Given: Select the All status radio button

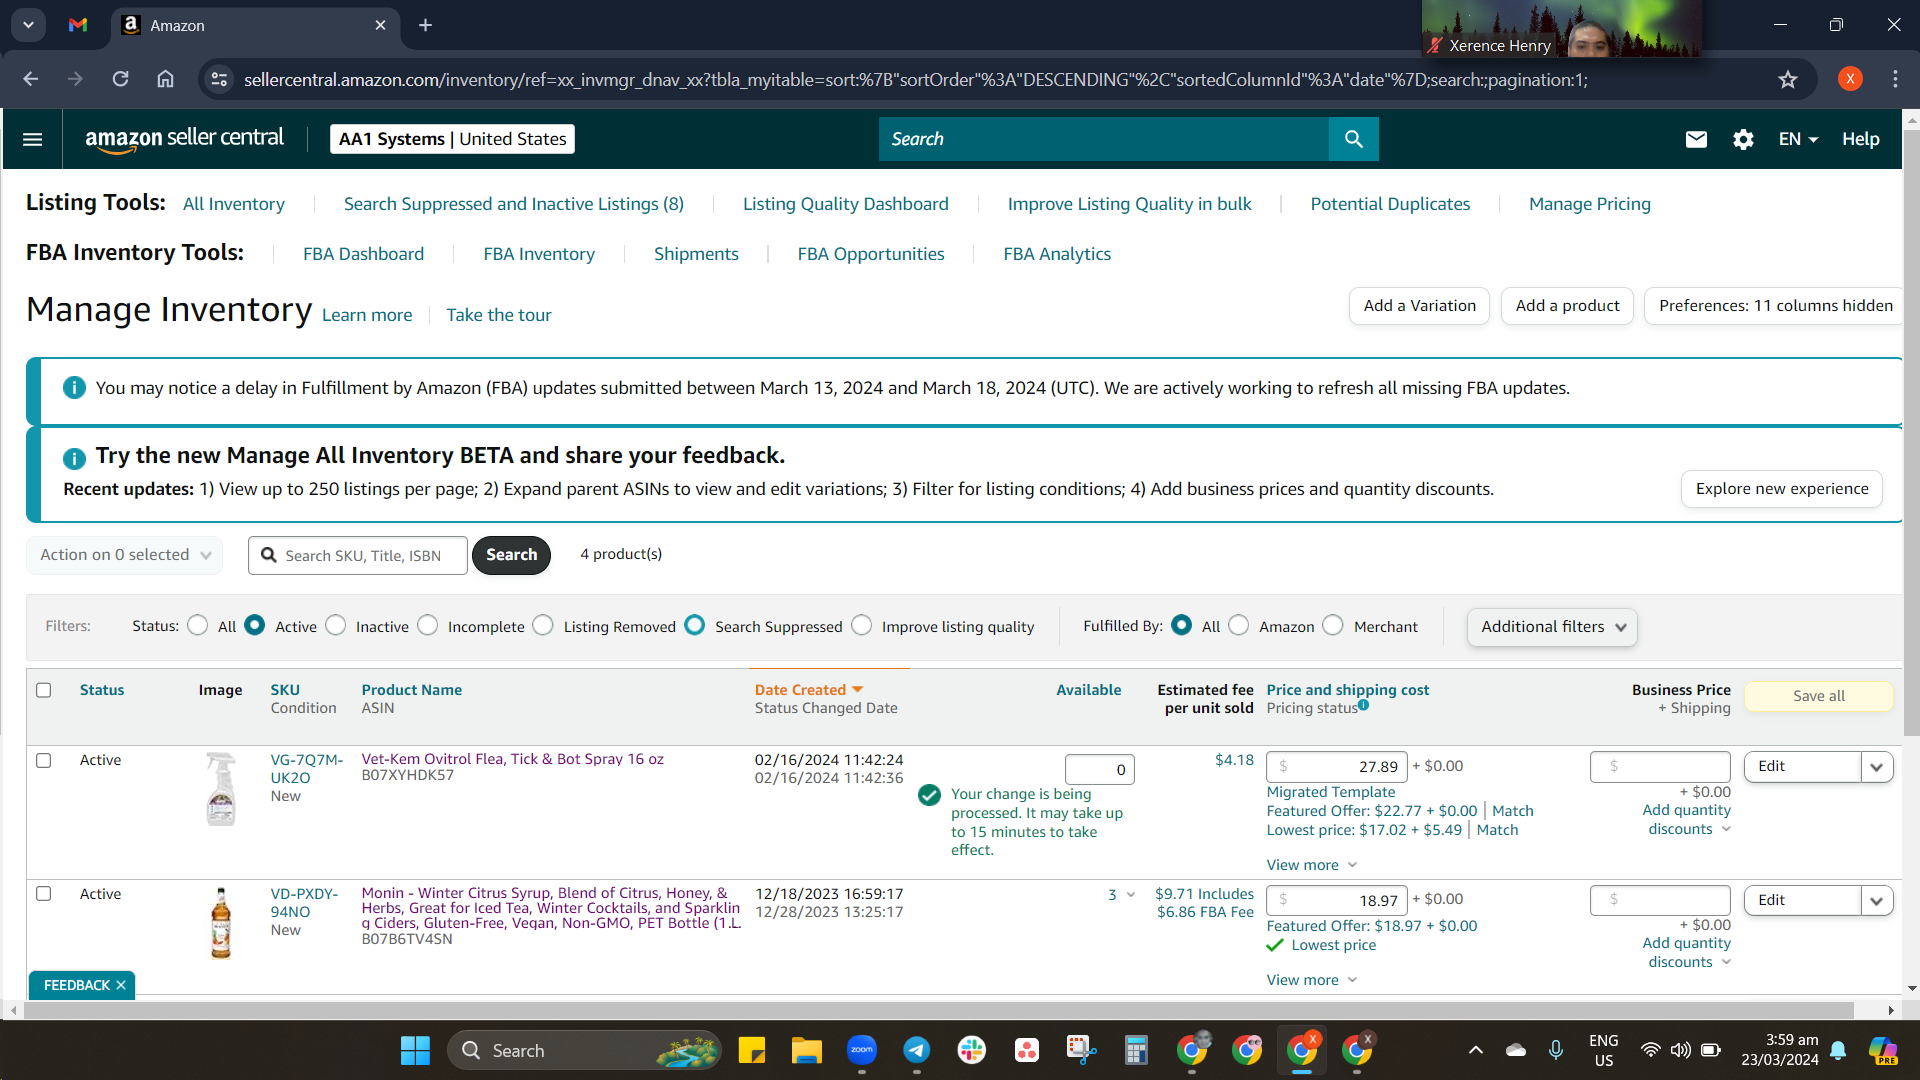Looking at the screenshot, I should (198, 625).
